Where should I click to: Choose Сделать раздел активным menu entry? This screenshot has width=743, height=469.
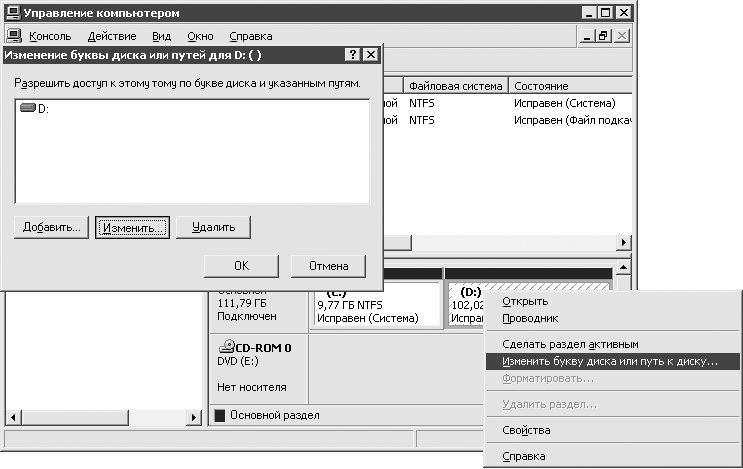tap(570, 344)
